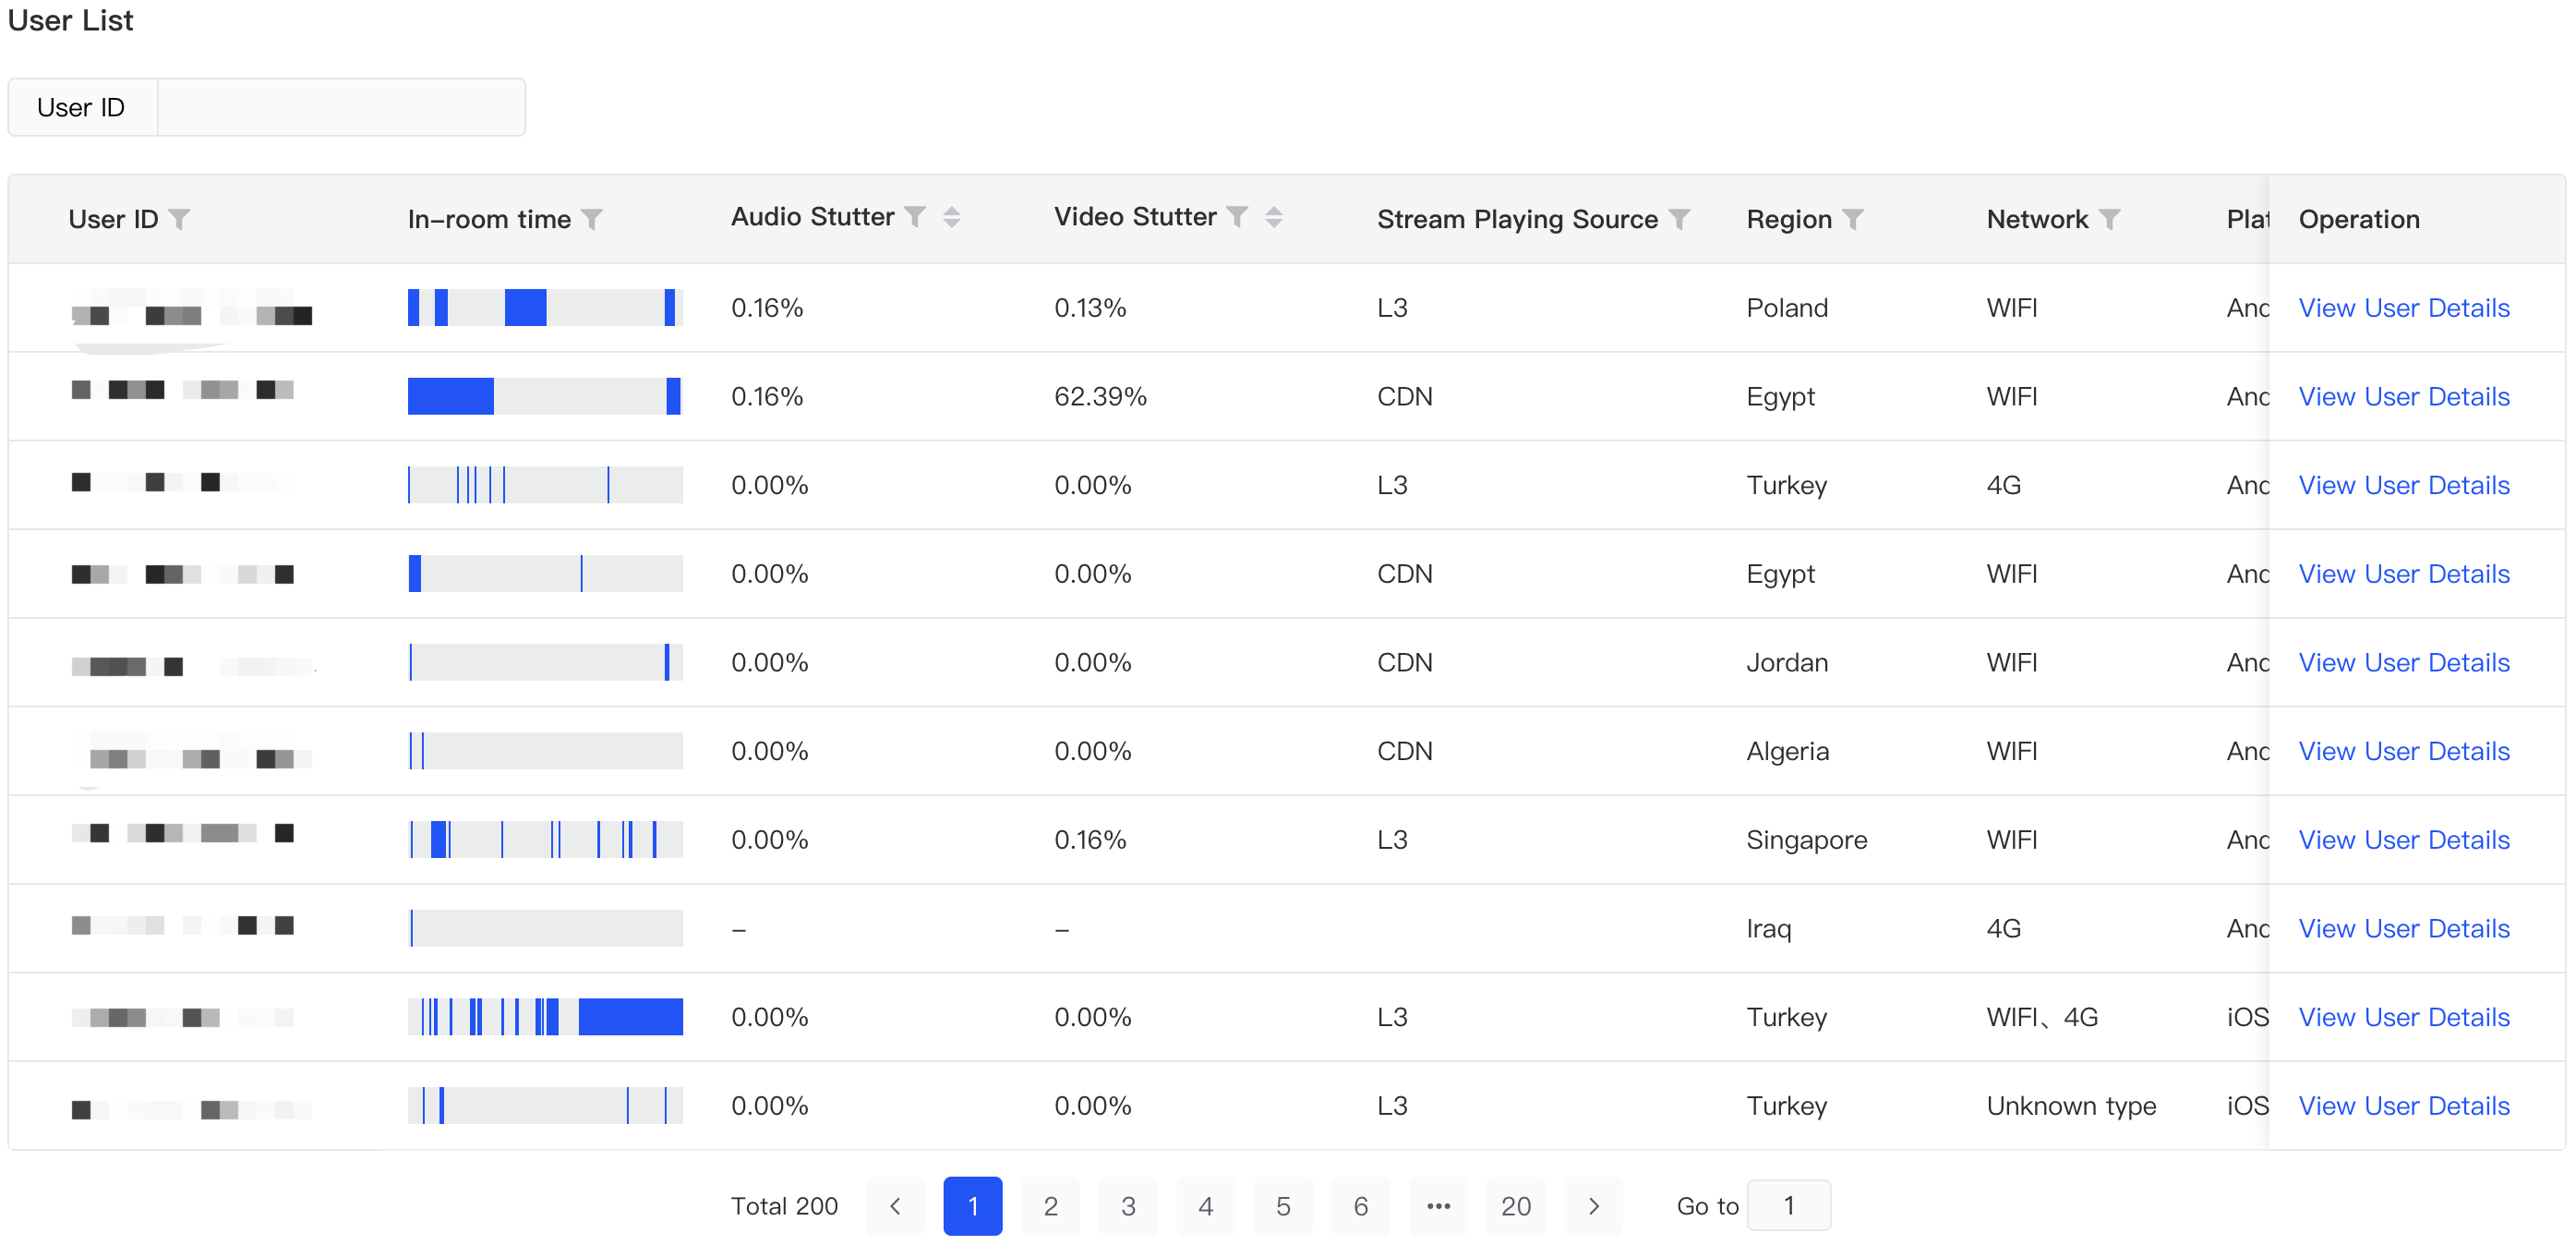Screen dimensions: 2576x1245
Task: Sort by the Video Stutter sort arrows
Action: coord(1274,217)
